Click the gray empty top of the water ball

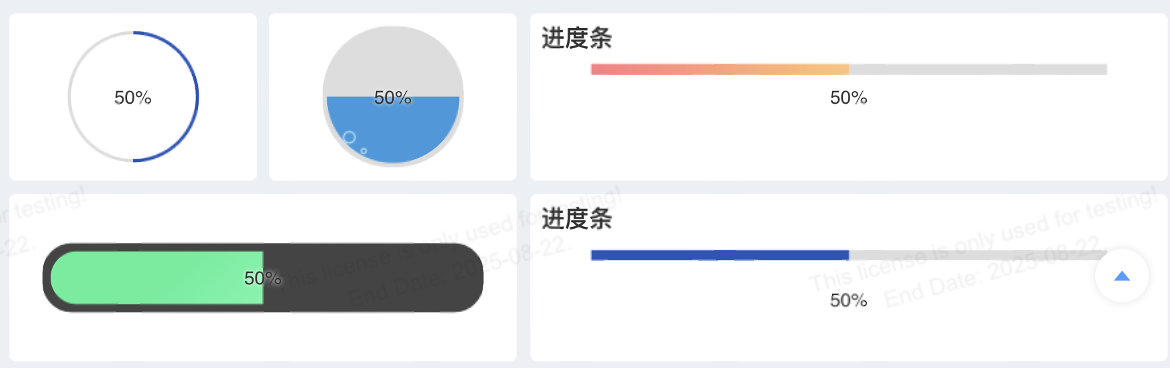[393, 60]
